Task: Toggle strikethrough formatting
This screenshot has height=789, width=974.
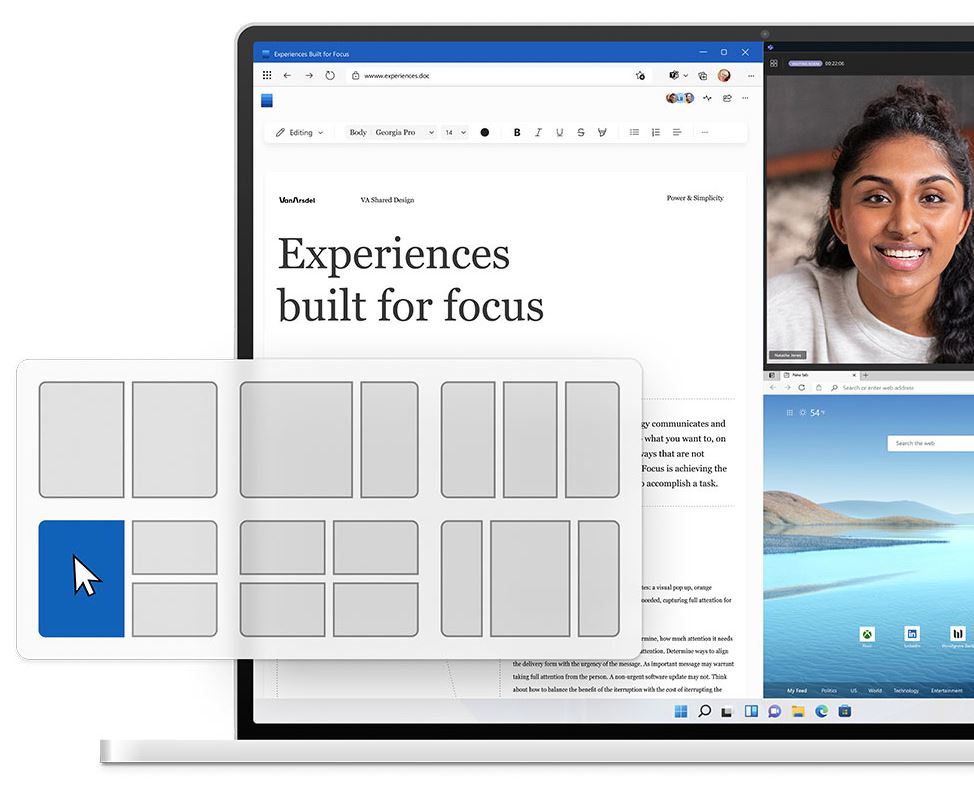Action: 581,132
